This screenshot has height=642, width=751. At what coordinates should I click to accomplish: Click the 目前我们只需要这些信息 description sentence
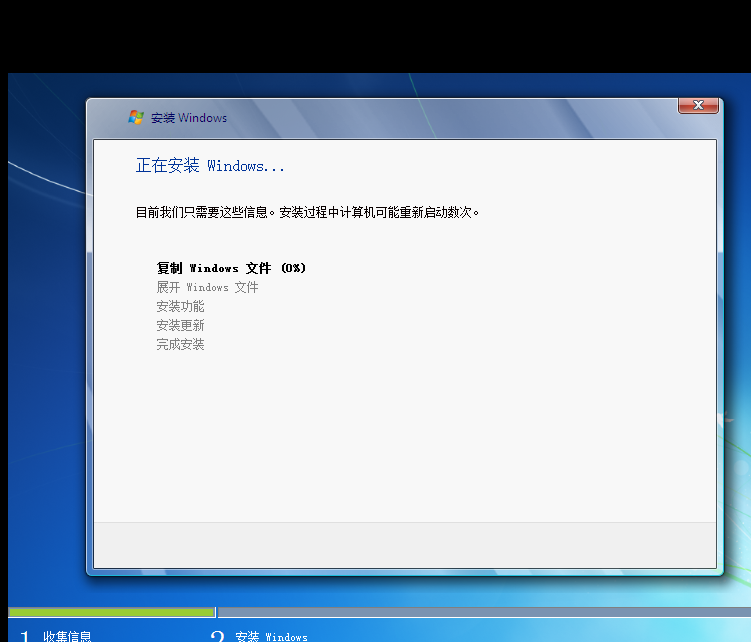pyautogui.click(x=307, y=212)
